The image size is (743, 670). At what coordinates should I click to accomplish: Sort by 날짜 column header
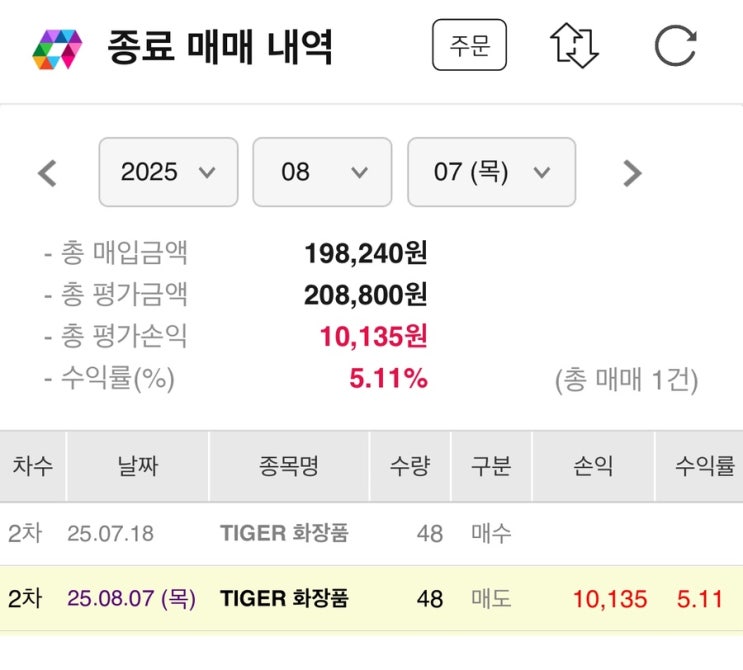137,466
